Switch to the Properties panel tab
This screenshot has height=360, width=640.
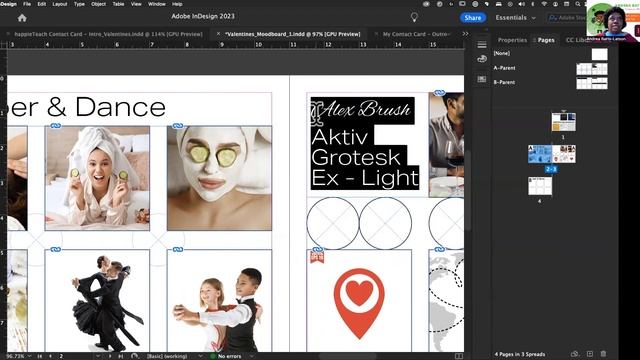pyautogui.click(x=512, y=40)
